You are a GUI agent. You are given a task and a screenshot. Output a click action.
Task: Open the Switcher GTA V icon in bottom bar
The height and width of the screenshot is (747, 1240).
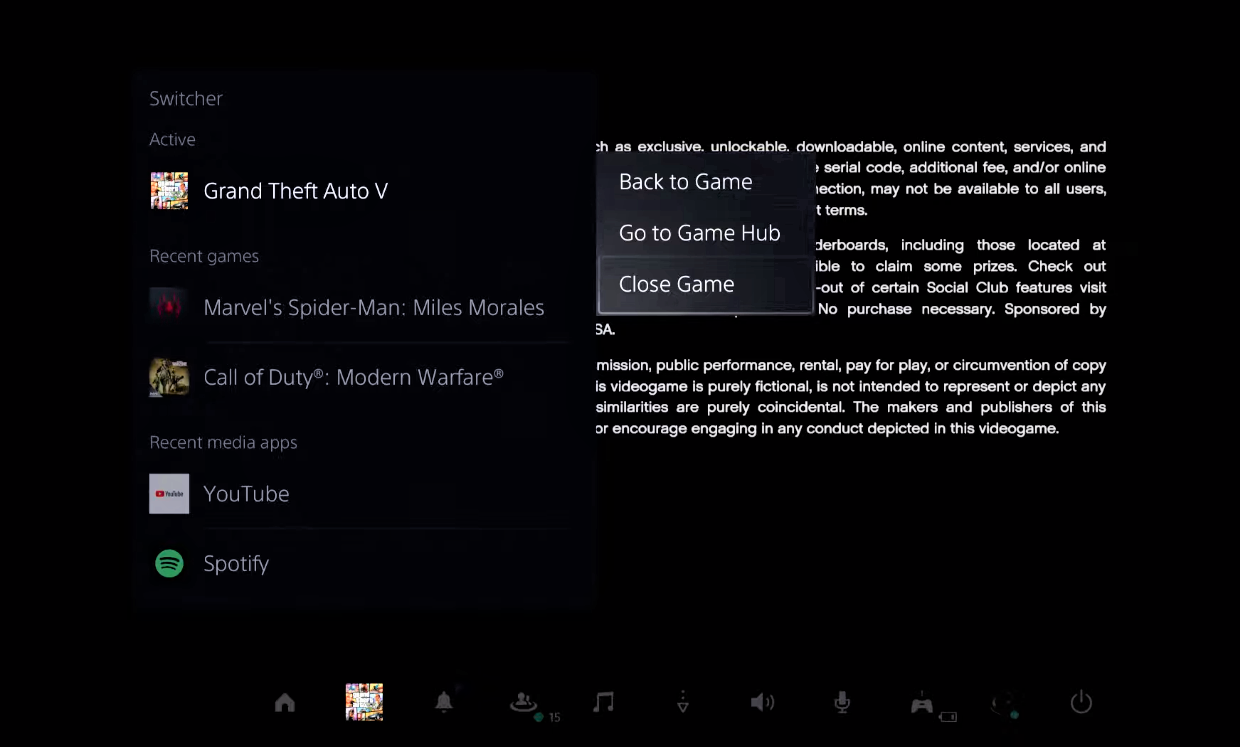point(364,703)
